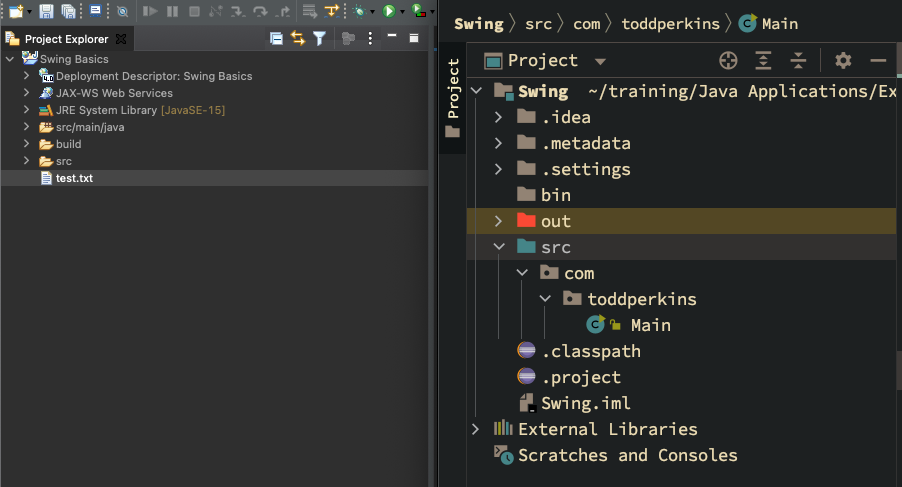Click the Step Into debug icon

(238, 11)
